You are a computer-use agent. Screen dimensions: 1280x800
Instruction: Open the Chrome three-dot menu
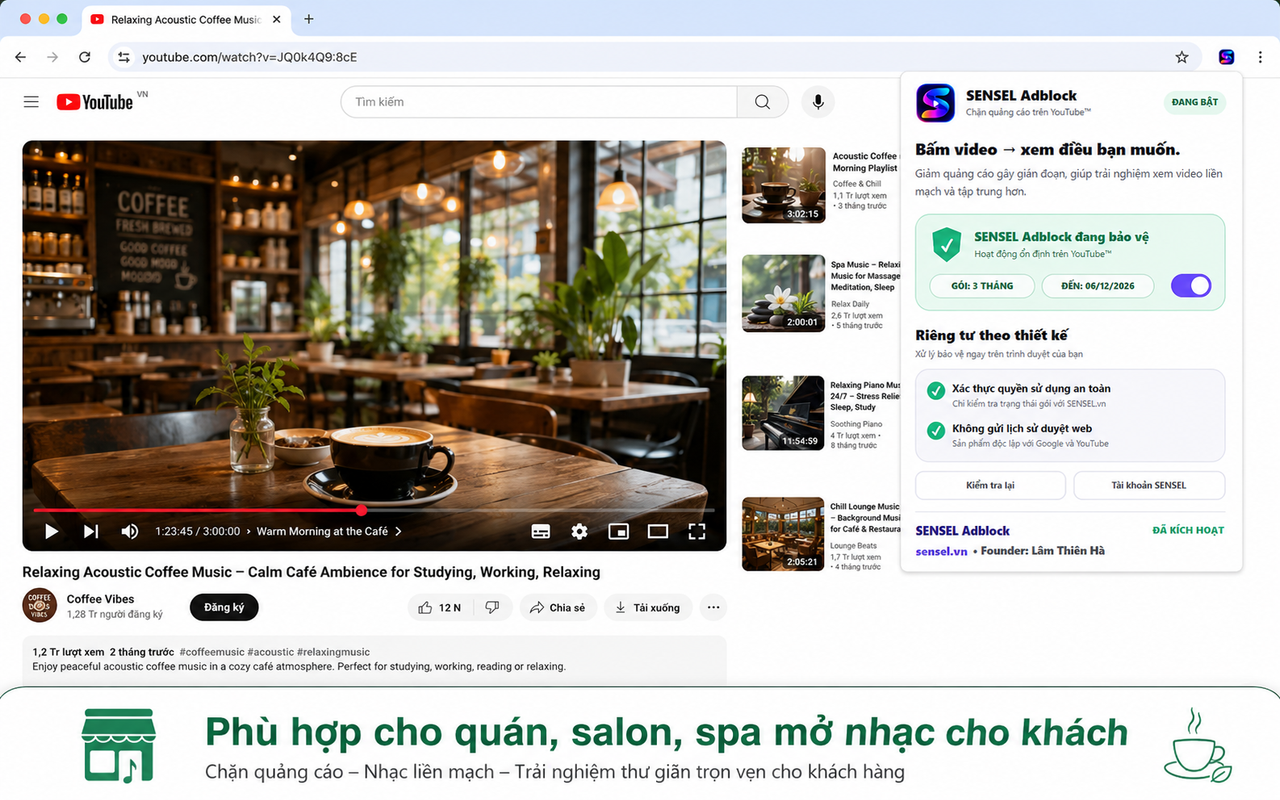(x=1261, y=57)
